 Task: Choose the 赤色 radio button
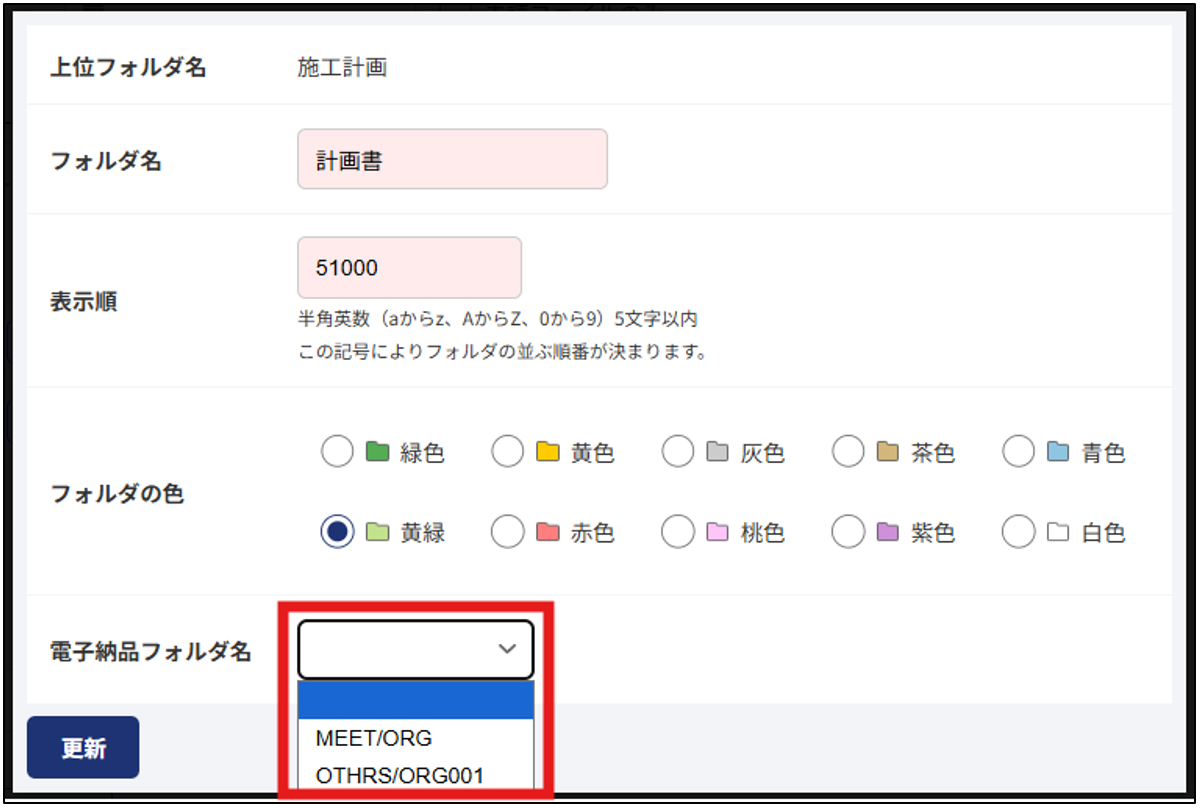tap(508, 532)
